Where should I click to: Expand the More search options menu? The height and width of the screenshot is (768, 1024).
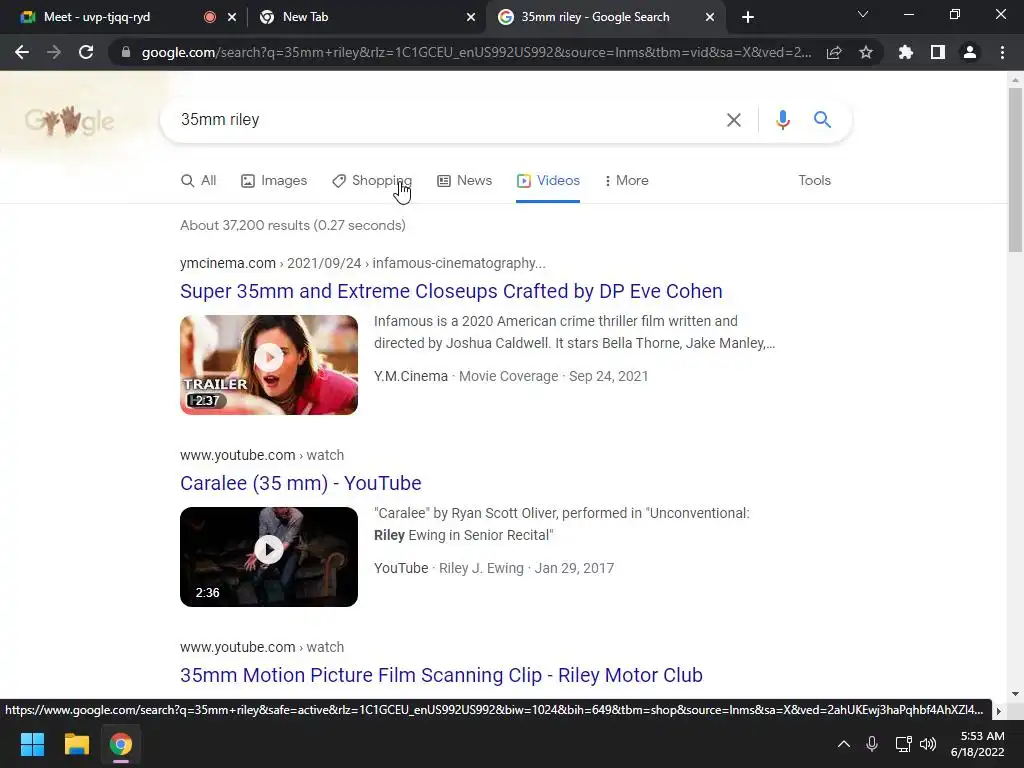pyautogui.click(x=626, y=181)
